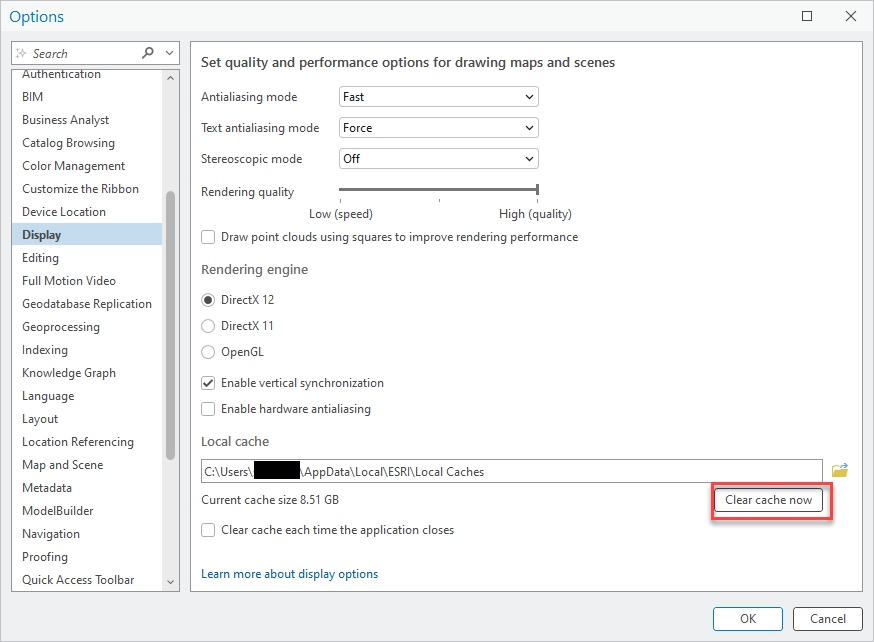
Task: Open the Stereoscopic mode dropdown
Action: coord(527,158)
